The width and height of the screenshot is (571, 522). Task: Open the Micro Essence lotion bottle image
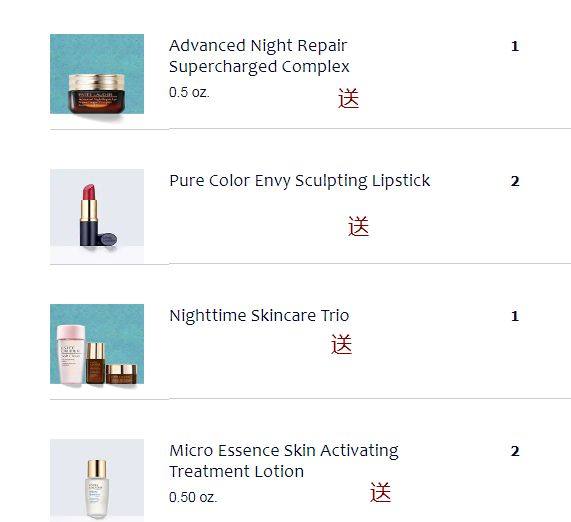pyautogui.click(x=97, y=480)
